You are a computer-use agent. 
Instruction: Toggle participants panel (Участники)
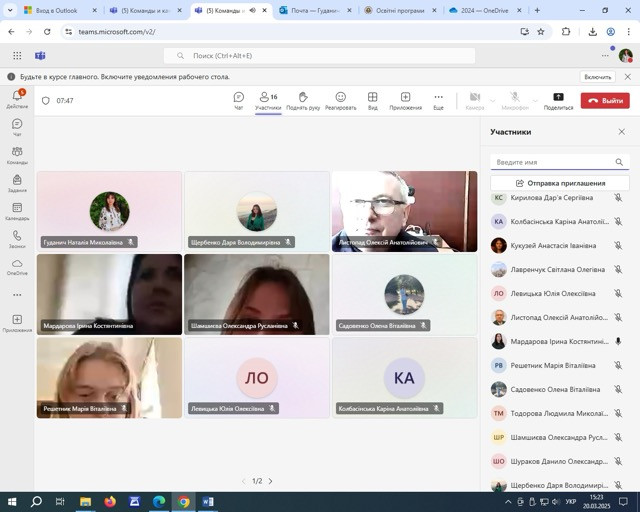268,101
